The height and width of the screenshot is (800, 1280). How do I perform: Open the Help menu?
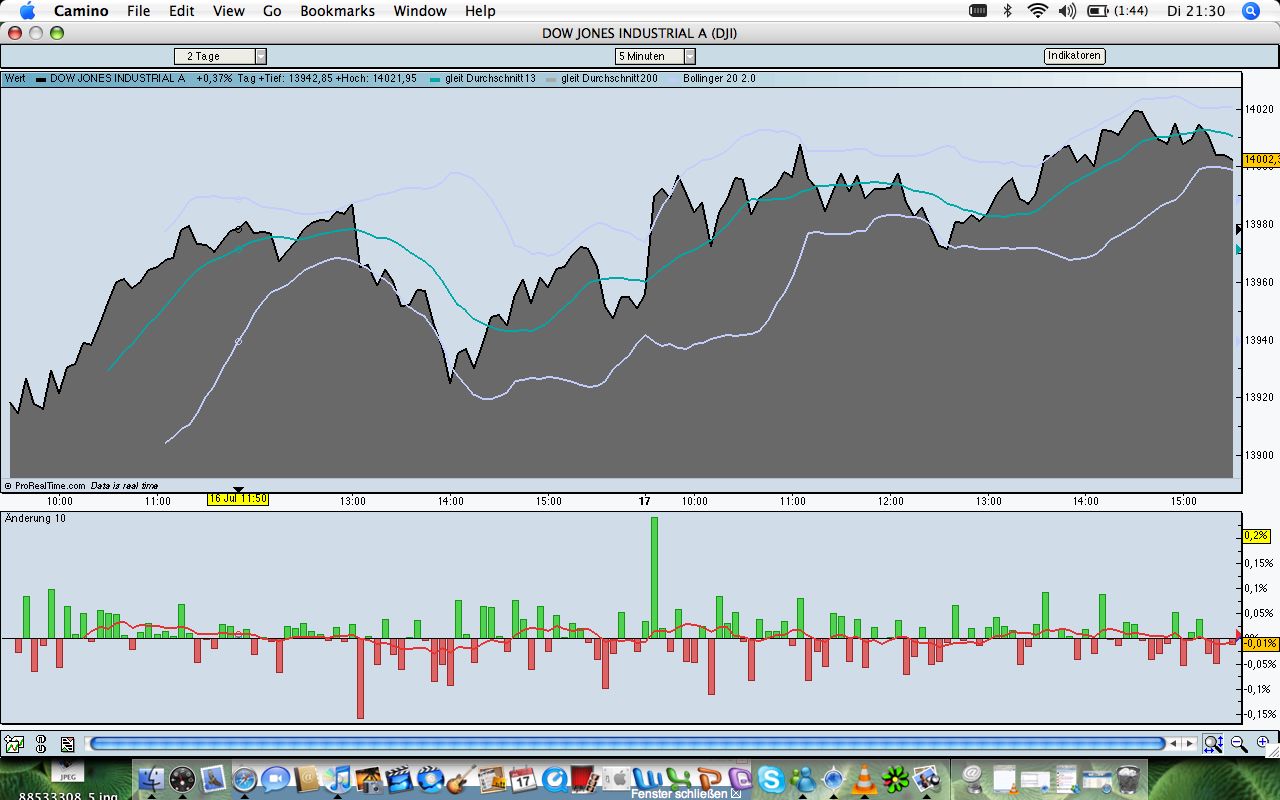[x=480, y=11]
